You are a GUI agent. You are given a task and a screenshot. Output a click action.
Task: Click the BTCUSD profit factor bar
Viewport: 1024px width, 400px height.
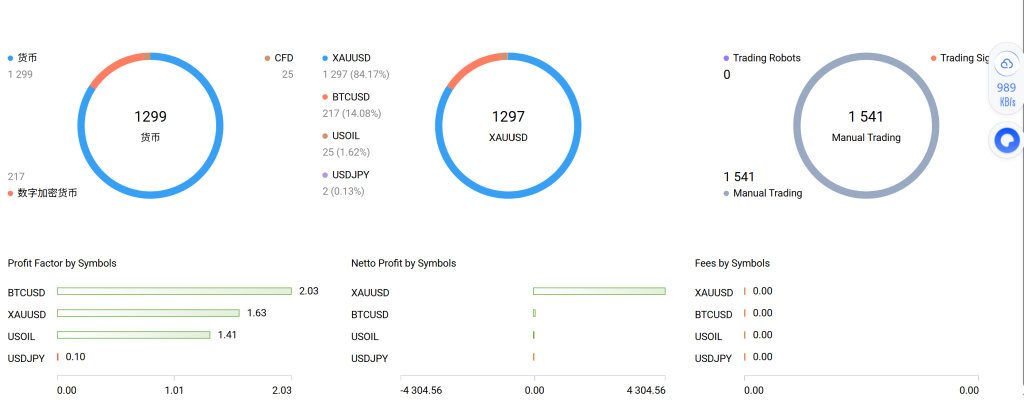pos(174,291)
